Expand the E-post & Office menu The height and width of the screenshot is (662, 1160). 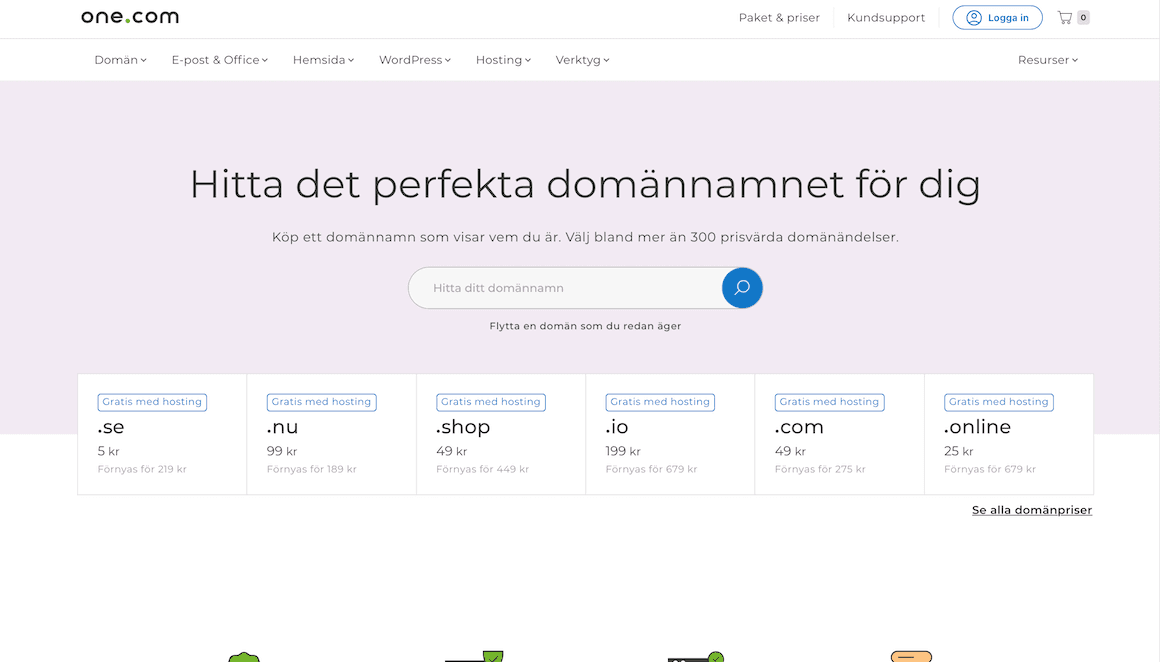(x=220, y=60)
